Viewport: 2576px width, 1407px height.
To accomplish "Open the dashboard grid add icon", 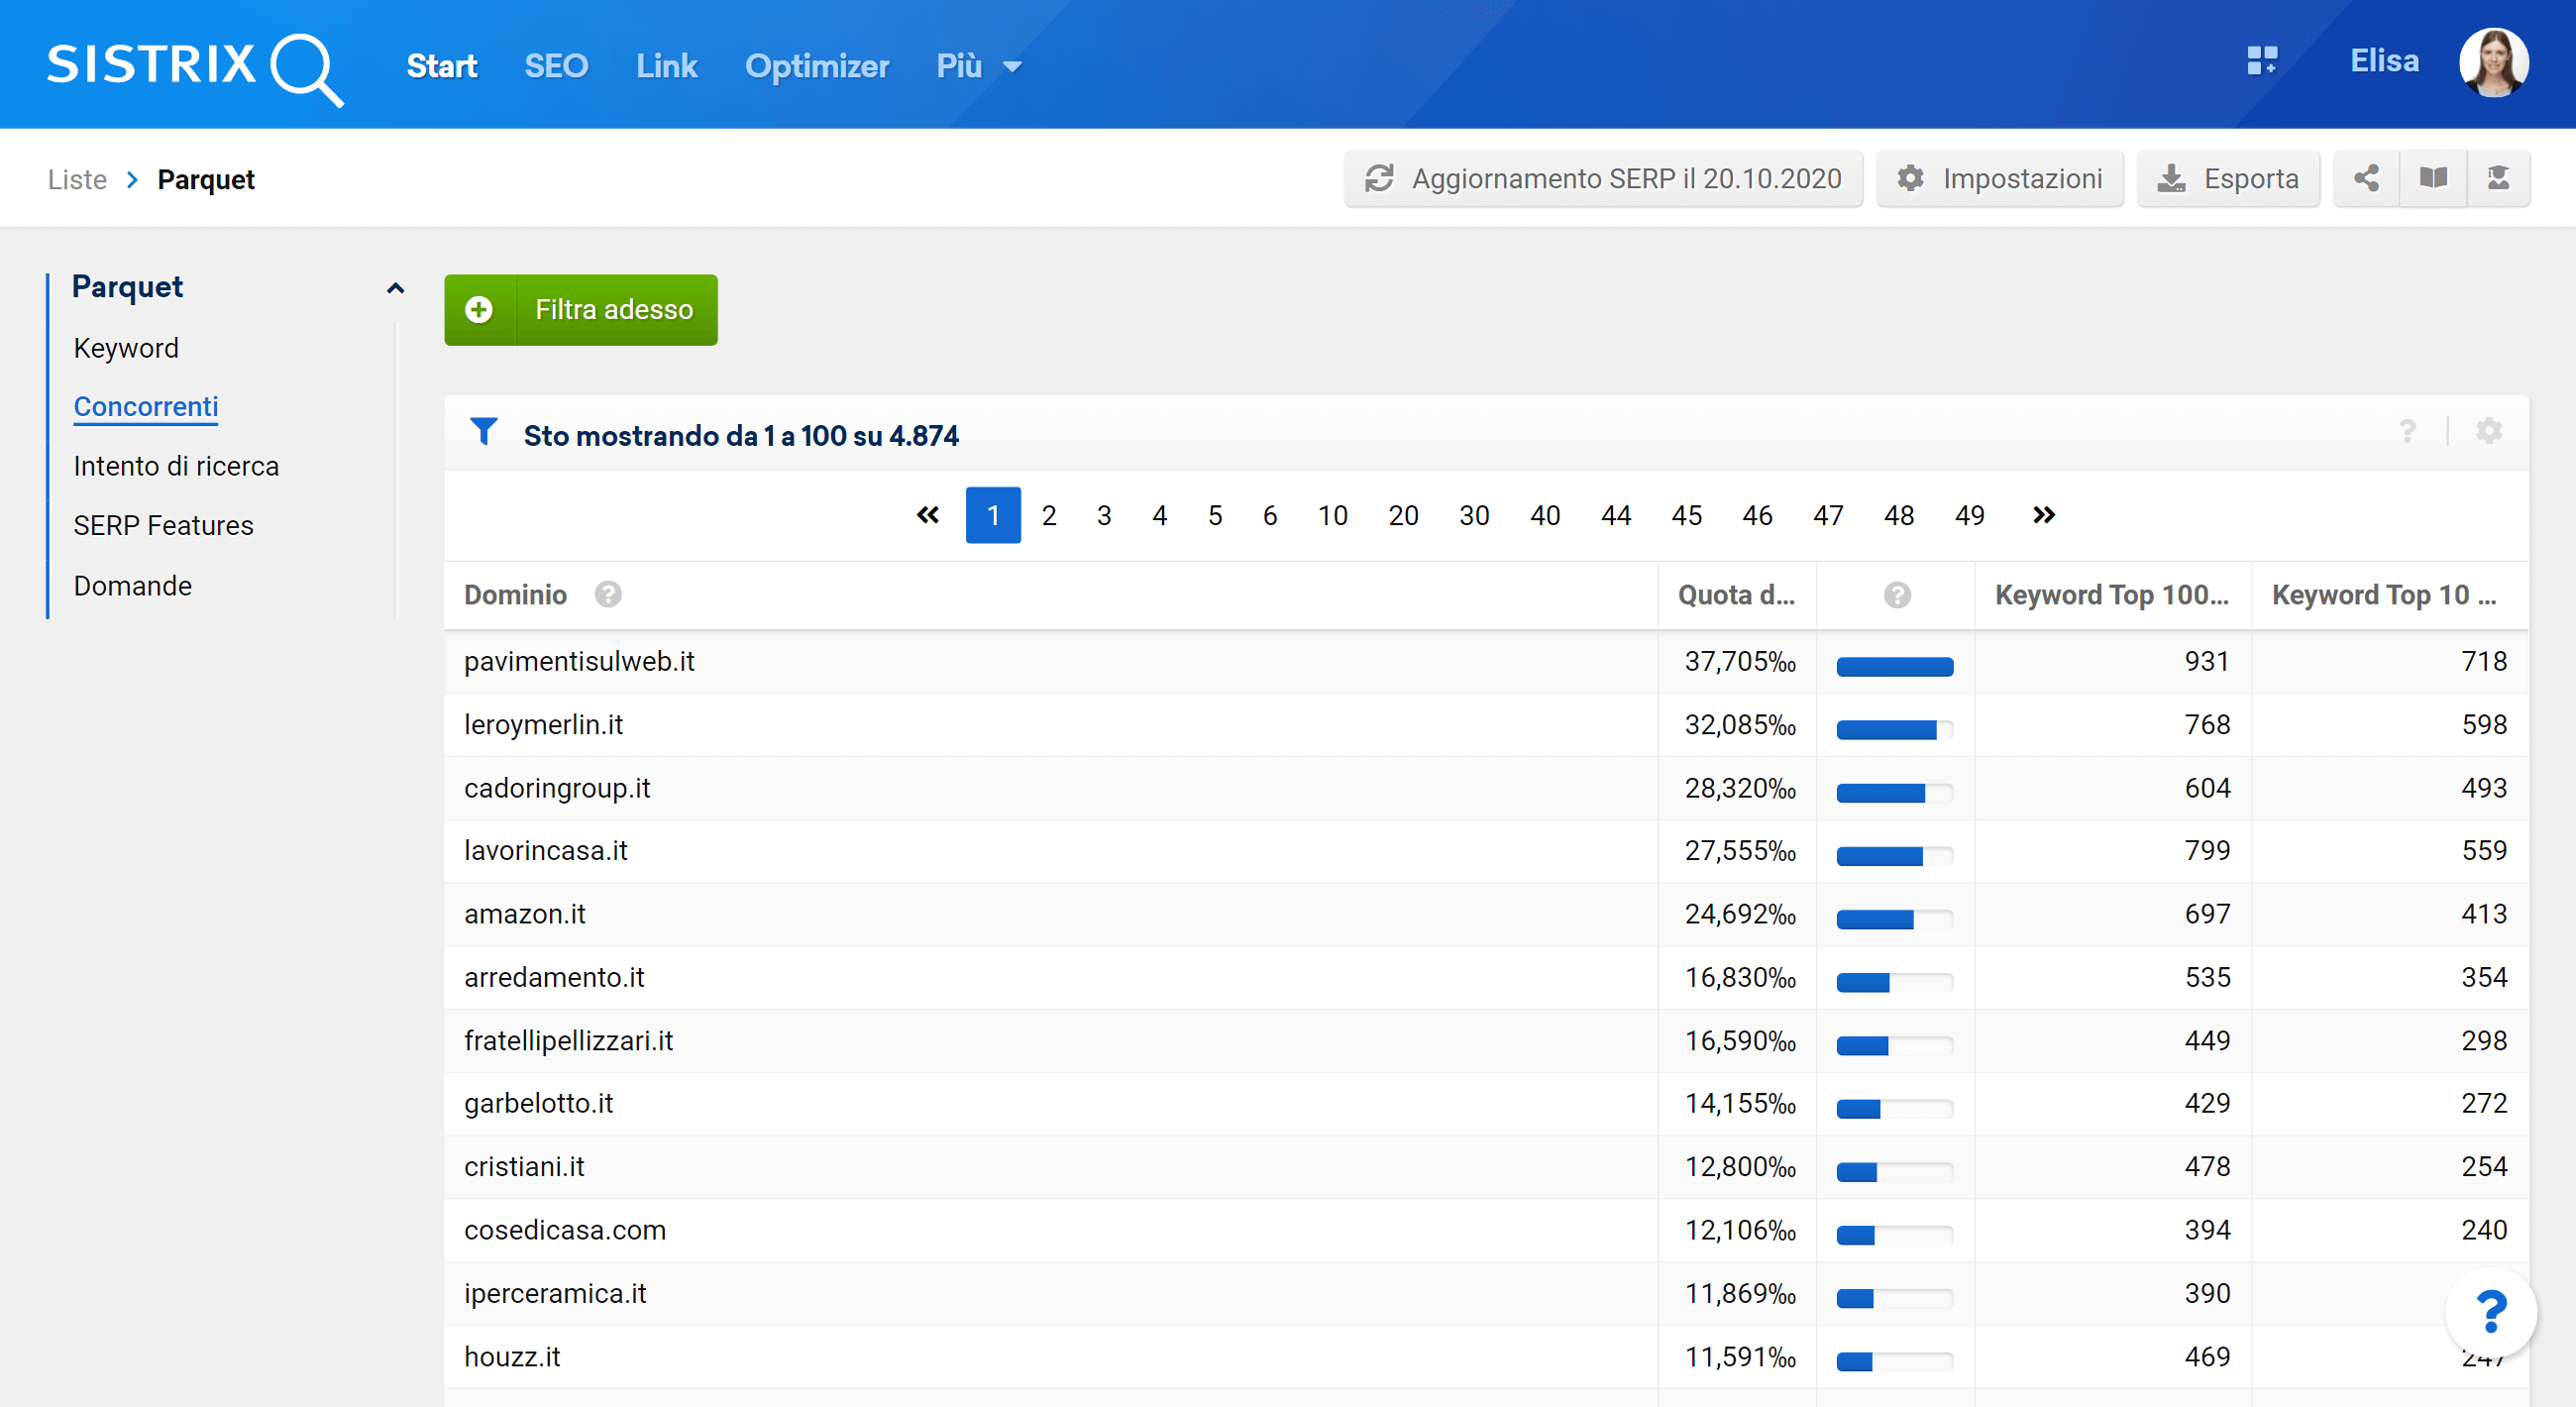I will 2262,61.
